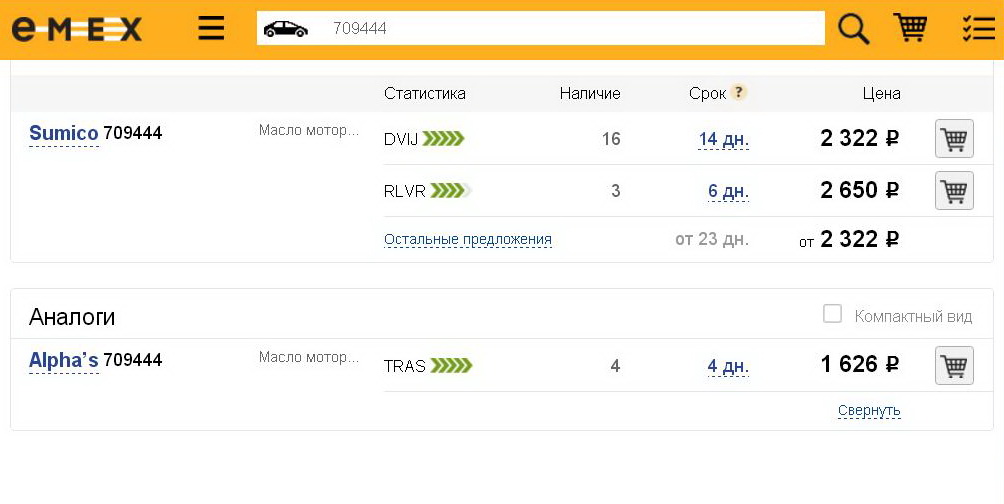Click the от 23 дн. text
Screen dimensions: 1004x504
[x=711, y=240]
